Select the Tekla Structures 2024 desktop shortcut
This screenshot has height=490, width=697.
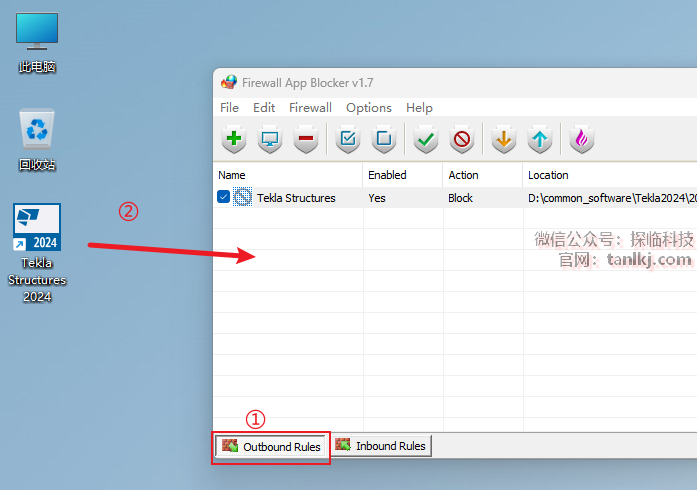37,253
